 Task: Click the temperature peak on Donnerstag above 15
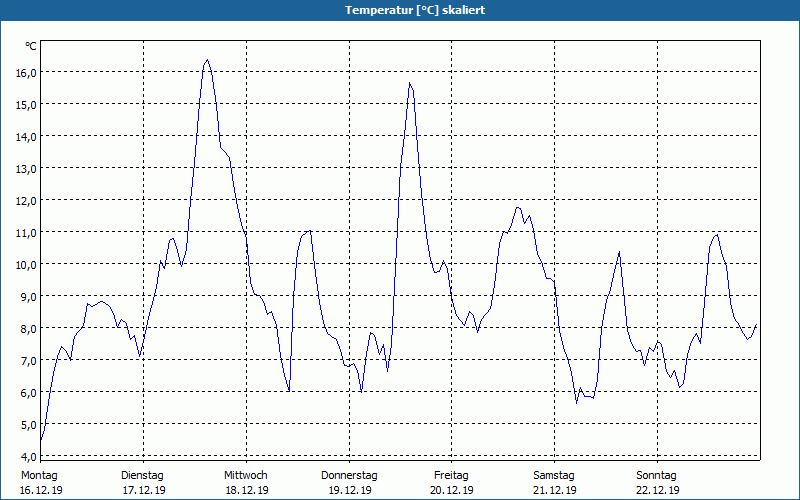[410, 83]
